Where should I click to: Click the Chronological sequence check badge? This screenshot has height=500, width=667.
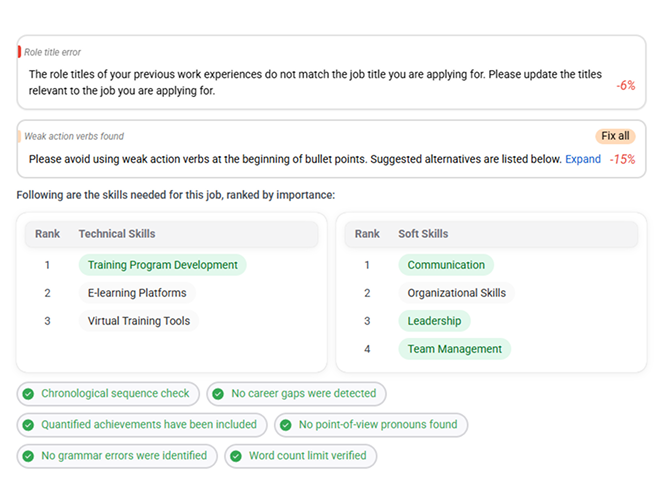pyautogui.click(x=108, y=394)
